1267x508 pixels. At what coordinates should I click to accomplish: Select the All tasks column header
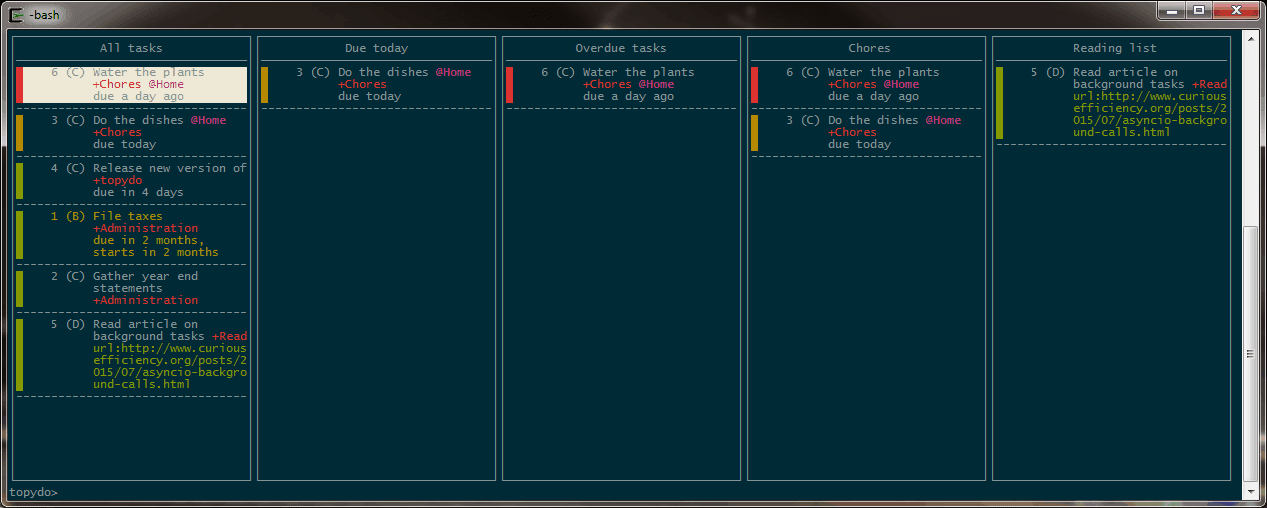coord(131,48)
